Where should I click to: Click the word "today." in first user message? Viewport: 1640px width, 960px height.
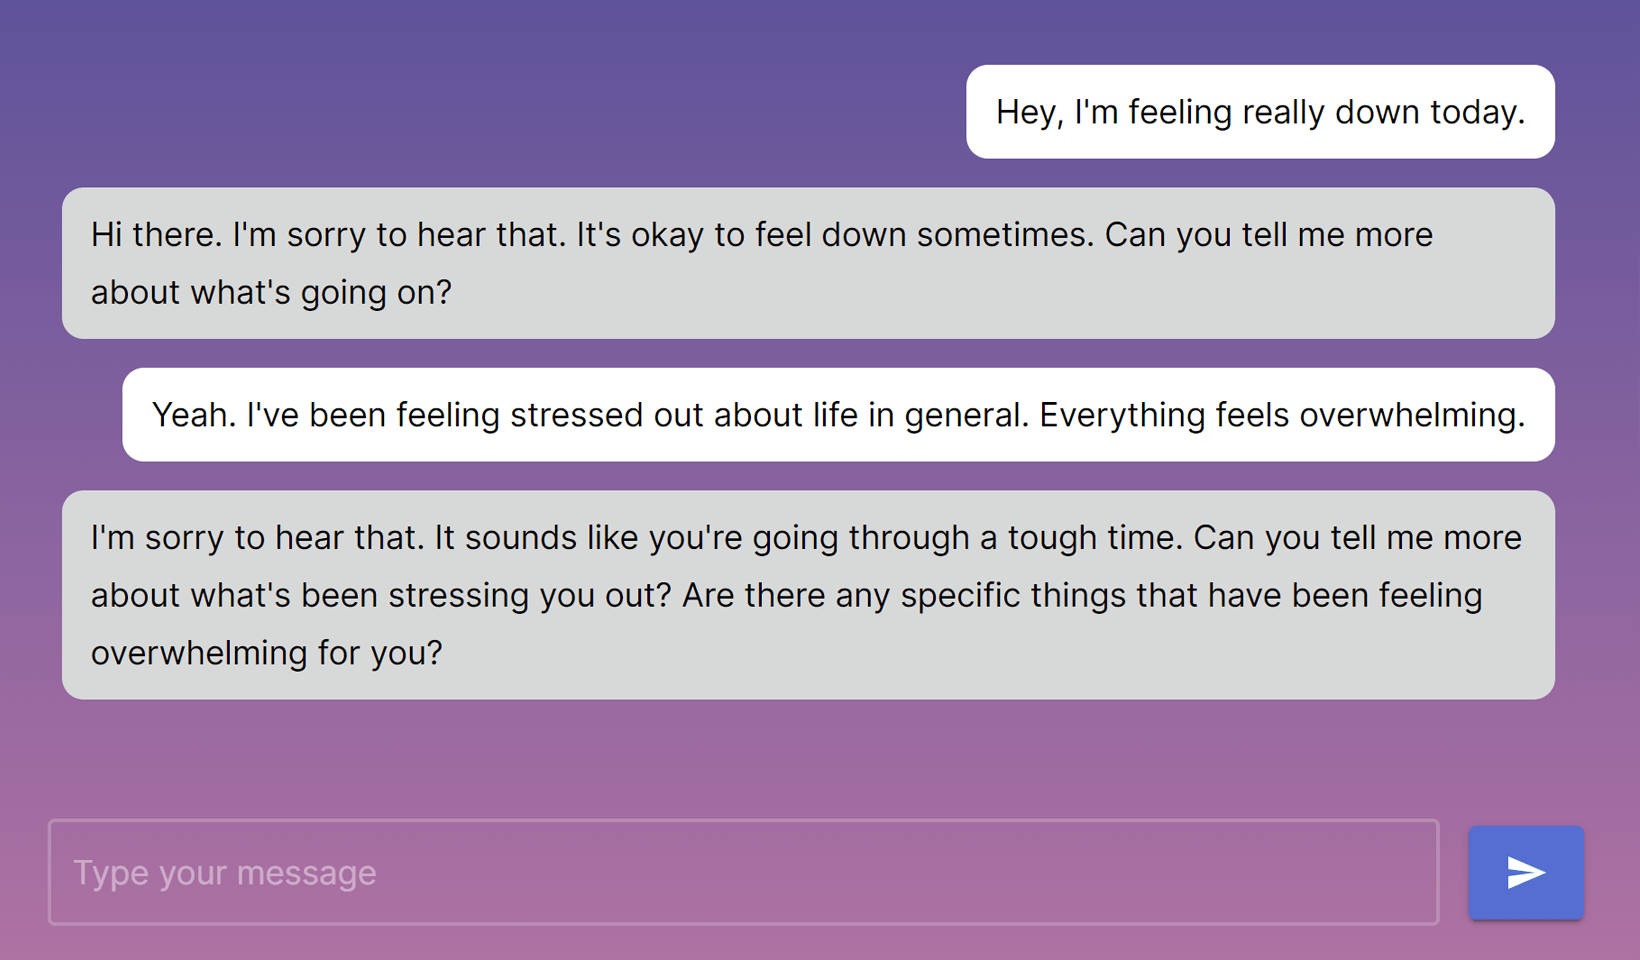tap(1477, 112)
